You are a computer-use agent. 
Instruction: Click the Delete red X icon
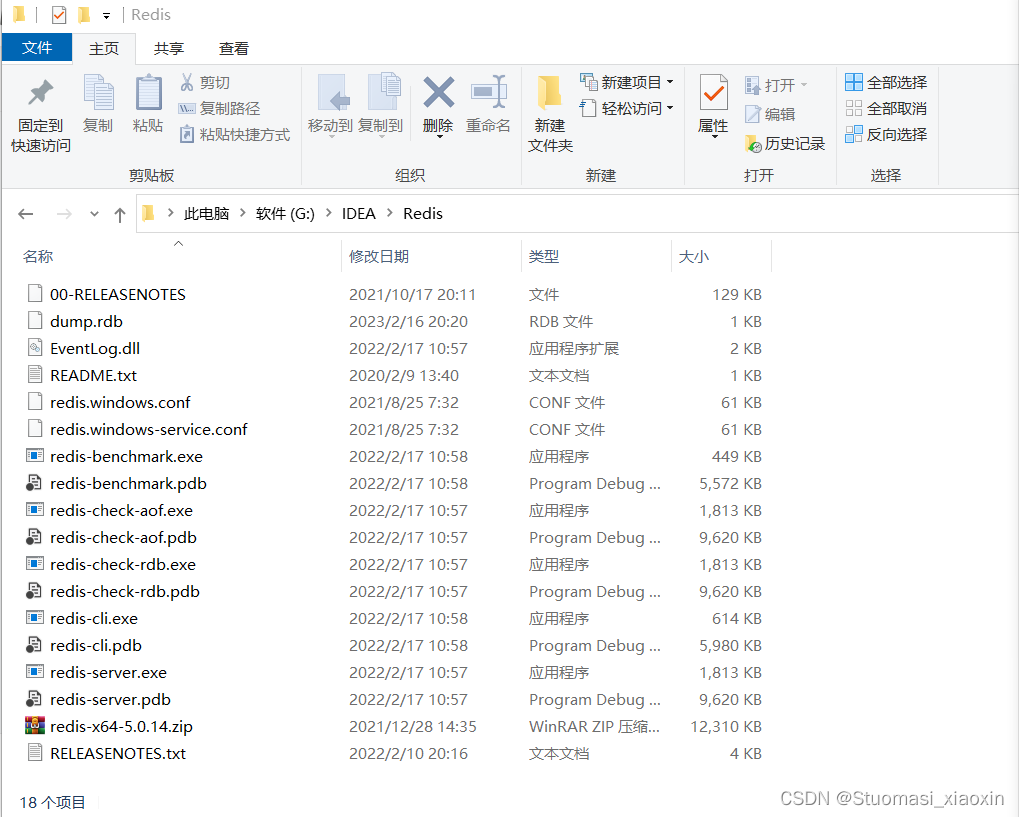[439, 92]
